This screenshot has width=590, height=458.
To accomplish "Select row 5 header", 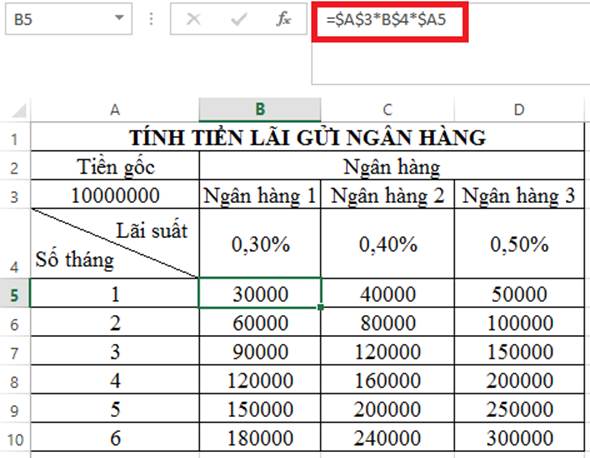I will (15, 294).
